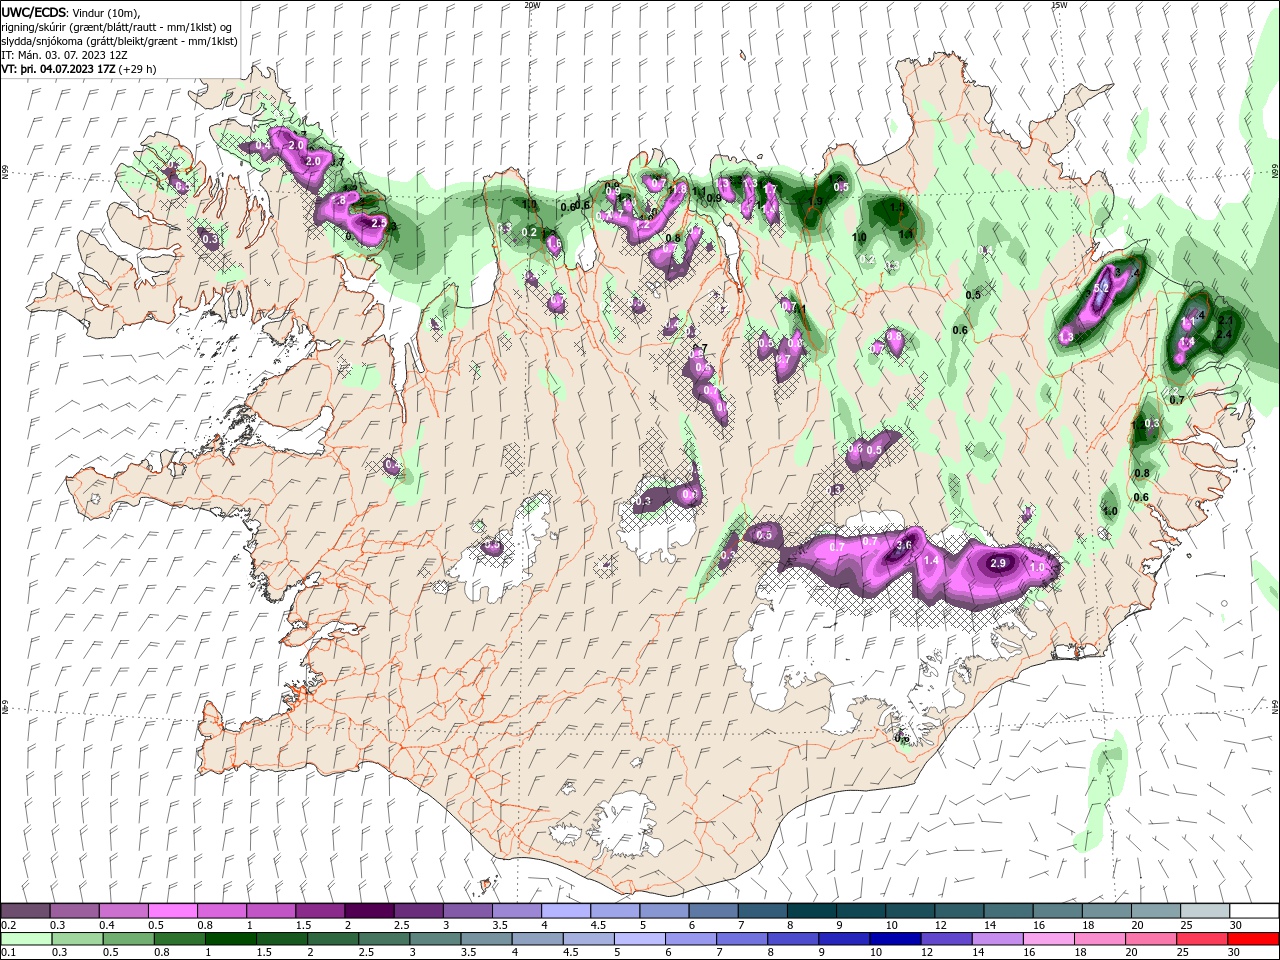This screenshot has width=1280, height=960.
Task: Click the '20' label in lower legend row
Action: click(1131, 953)
